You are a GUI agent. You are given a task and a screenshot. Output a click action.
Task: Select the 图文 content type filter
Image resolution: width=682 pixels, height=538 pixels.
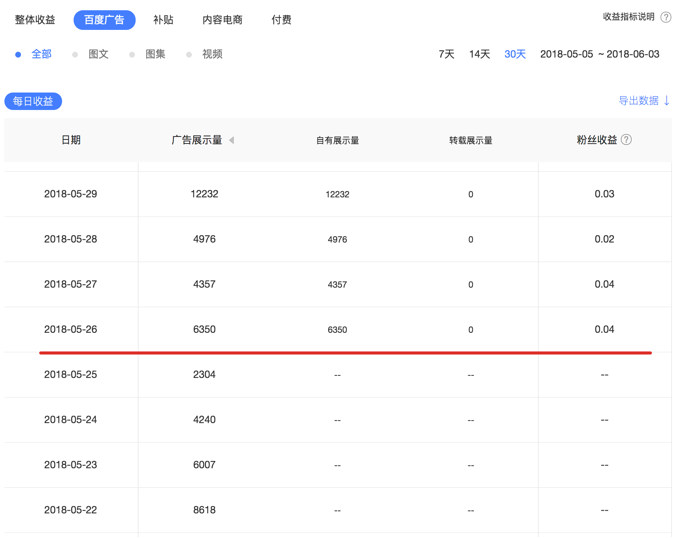98,54
